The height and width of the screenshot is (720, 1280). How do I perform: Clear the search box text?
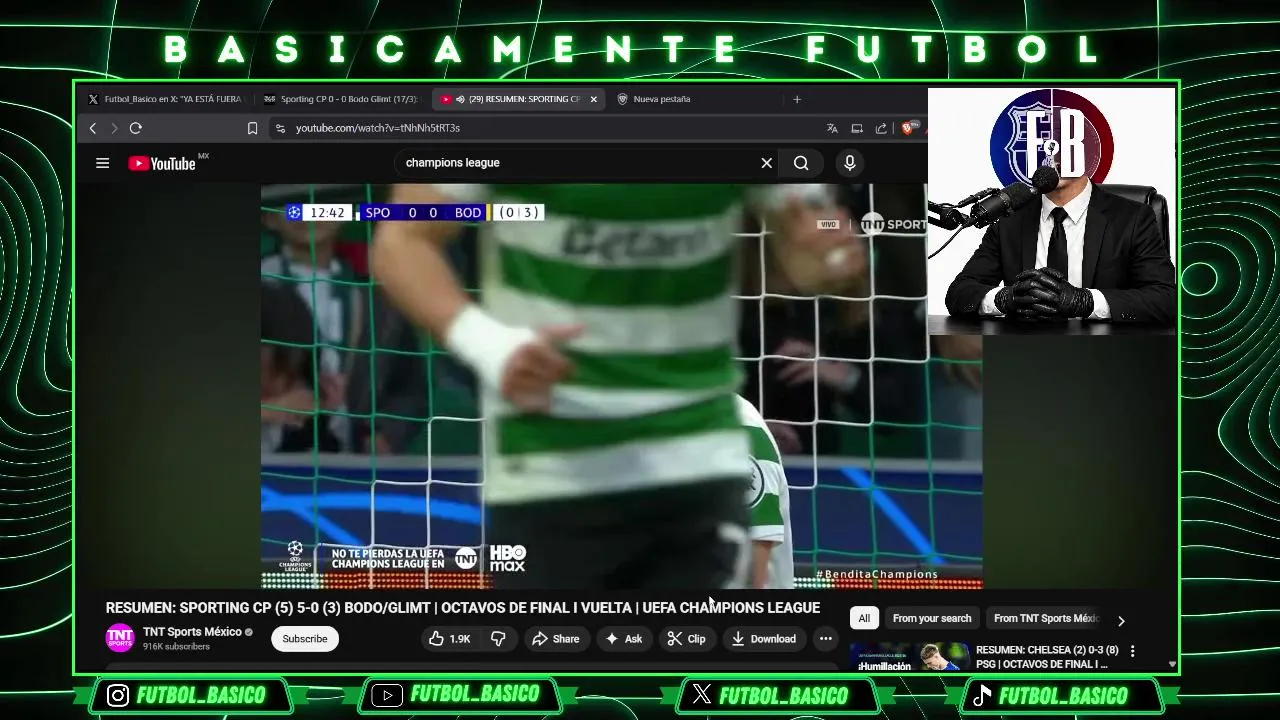tap(767, 163)
